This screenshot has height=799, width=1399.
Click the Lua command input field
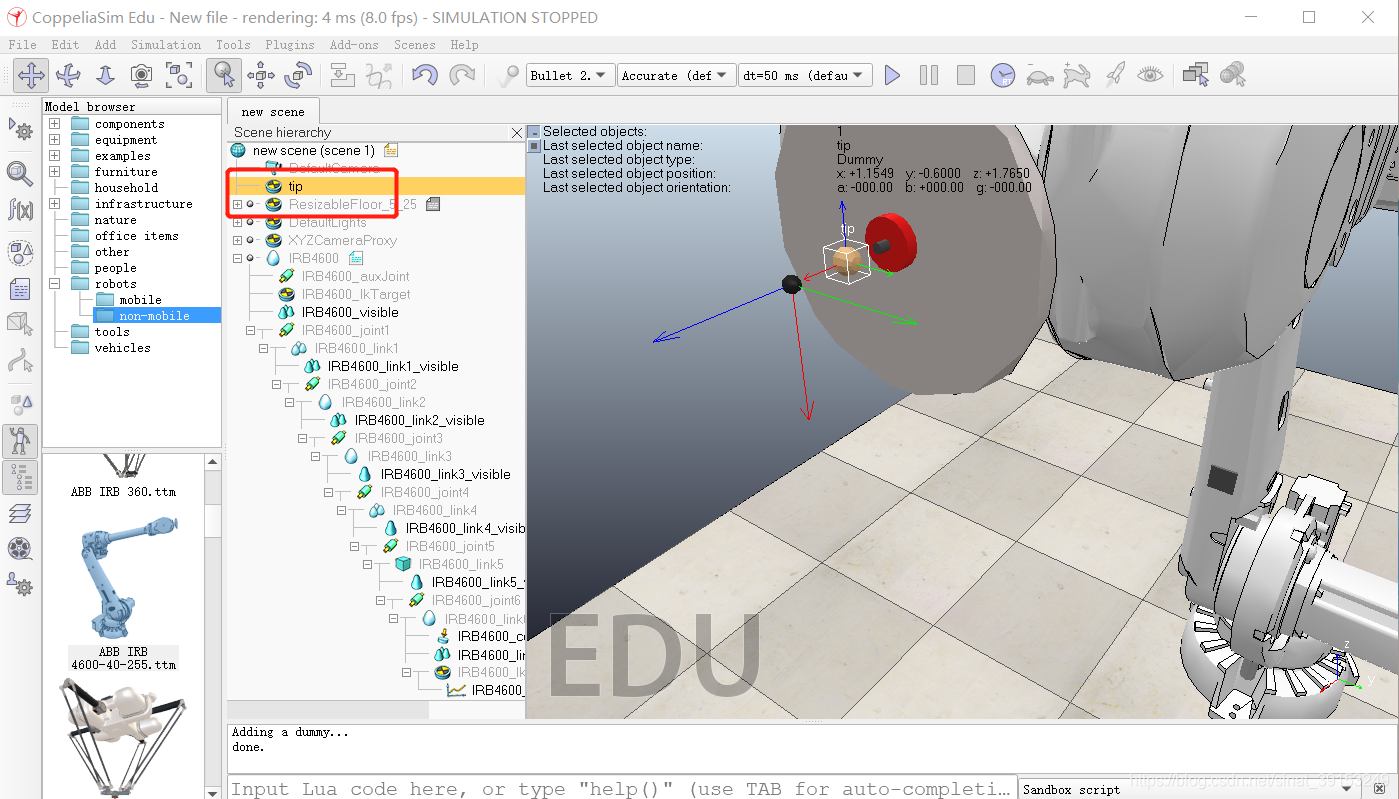[x=622, y=788]
